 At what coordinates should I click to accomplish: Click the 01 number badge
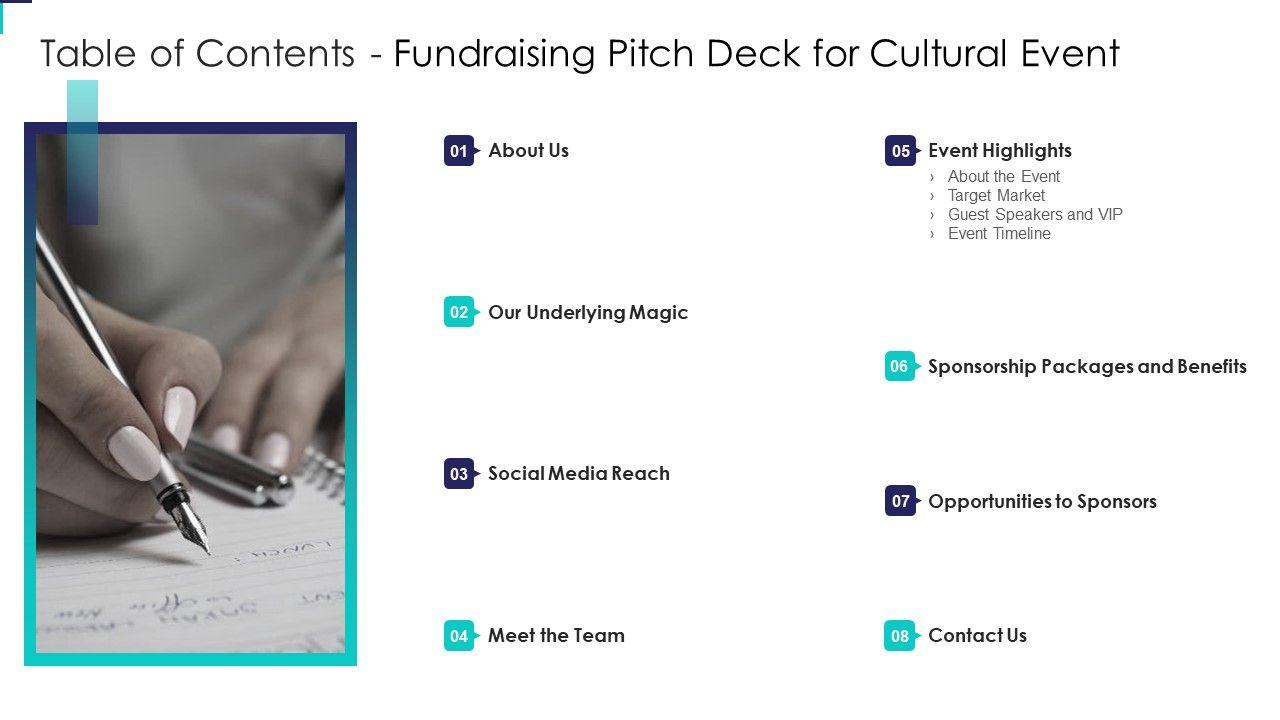click(x=459, y=151)
